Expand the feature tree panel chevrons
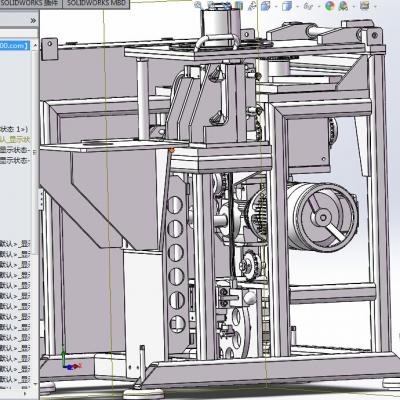This screenshot has height=400, width=400. point(33,21)
